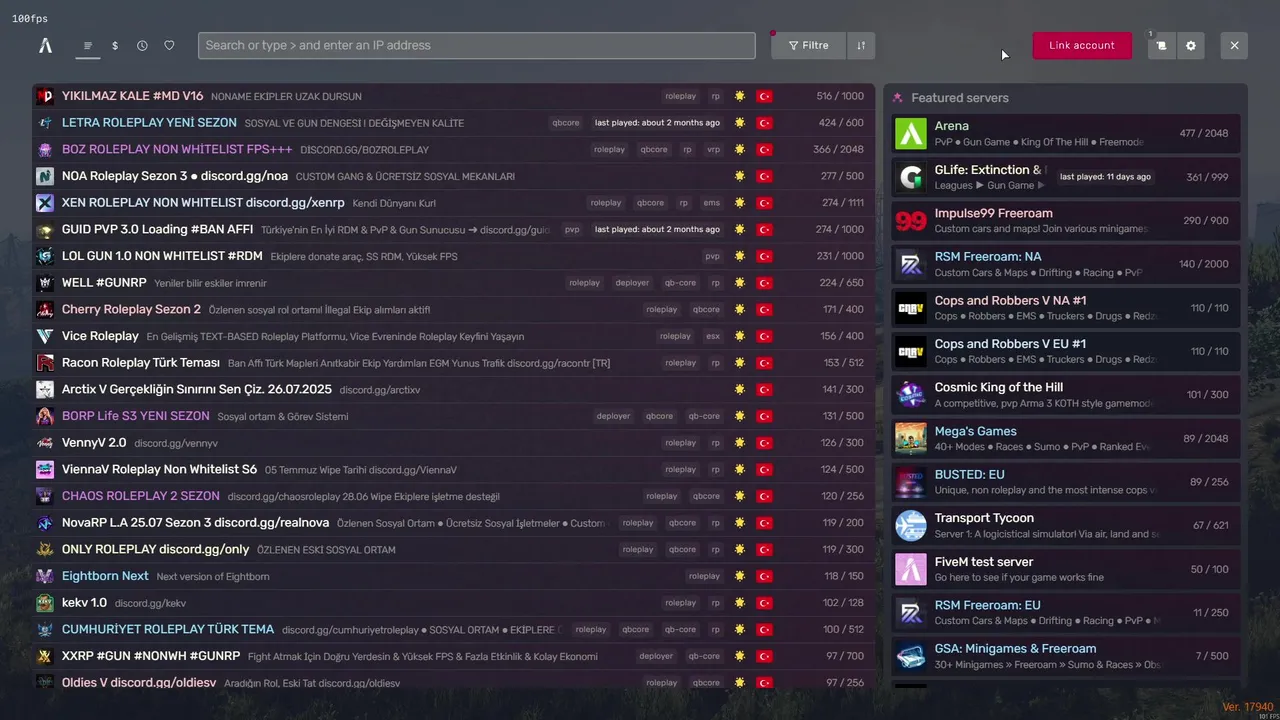Click the Featured servers heading
Screen dimensions: 1280x720
tap(960, 98)
